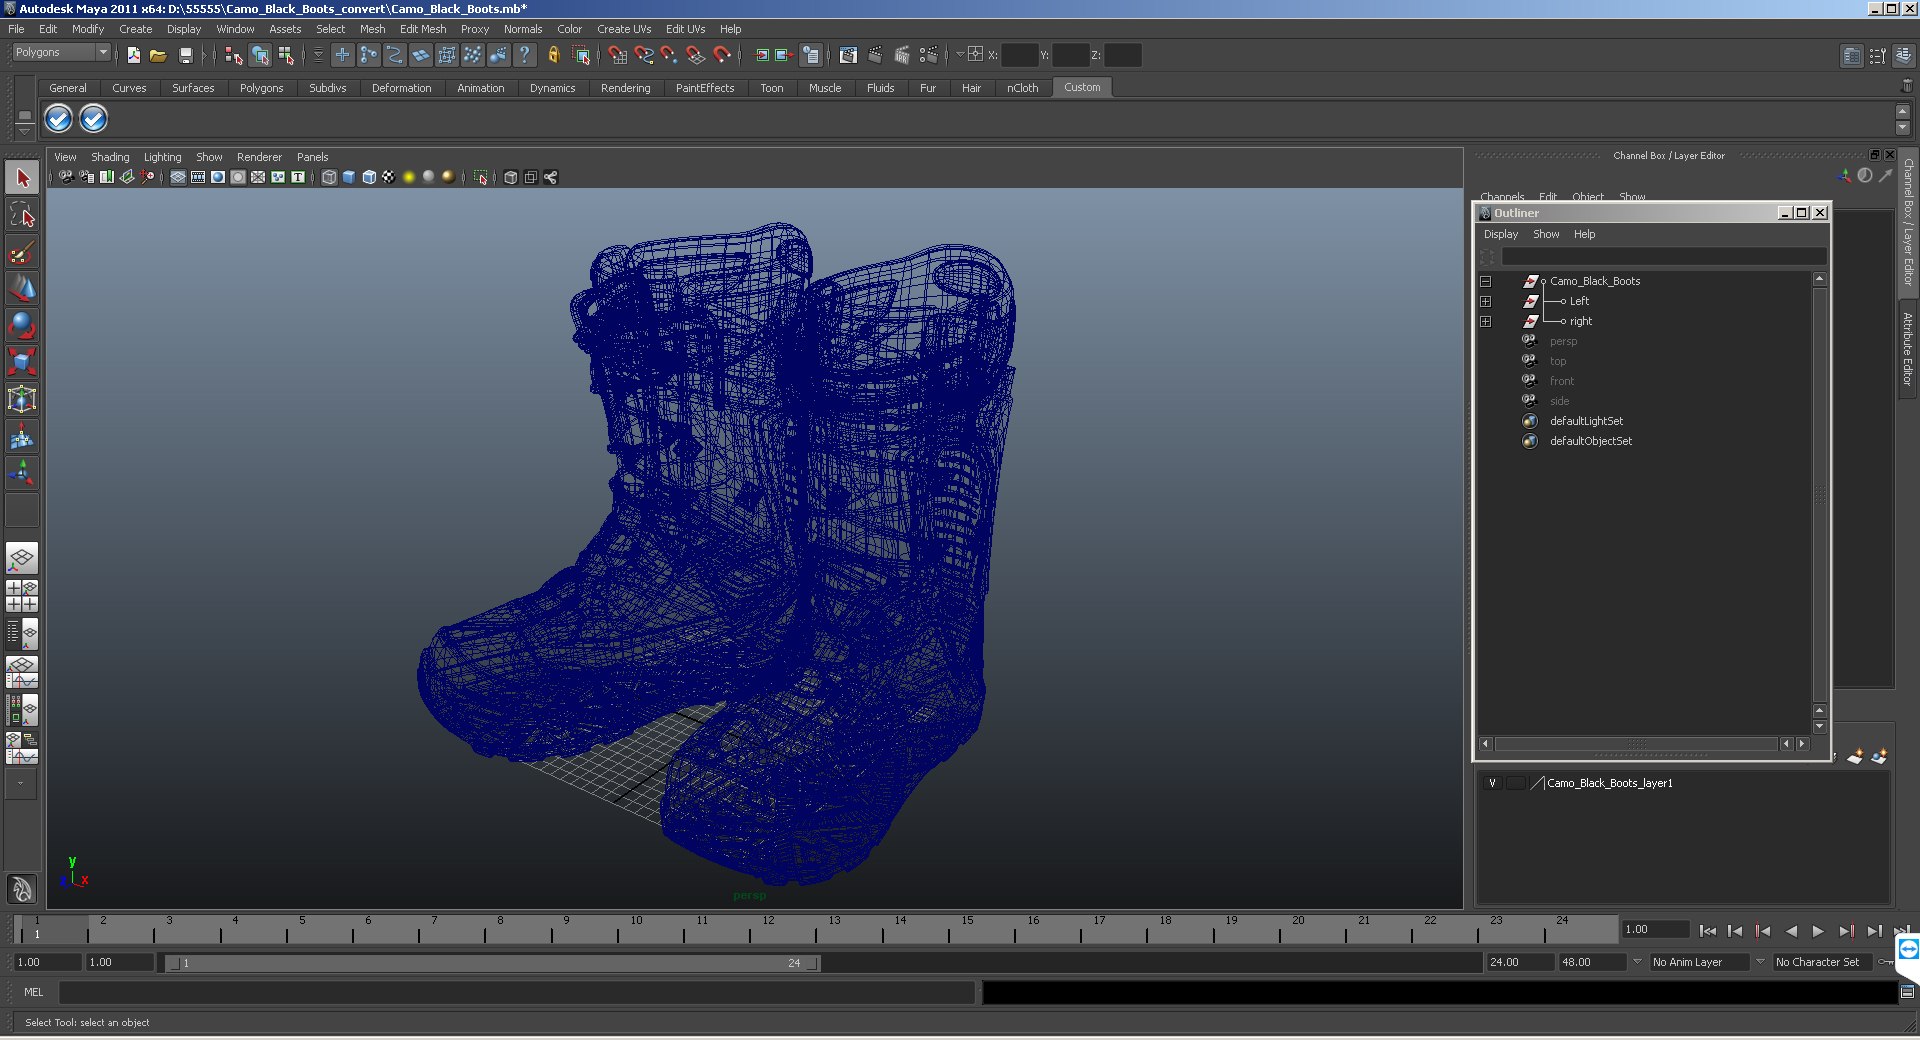Expand the right node in Outliner
This screenshot has height=1040, width=1920.
(x=1485, y=321)
